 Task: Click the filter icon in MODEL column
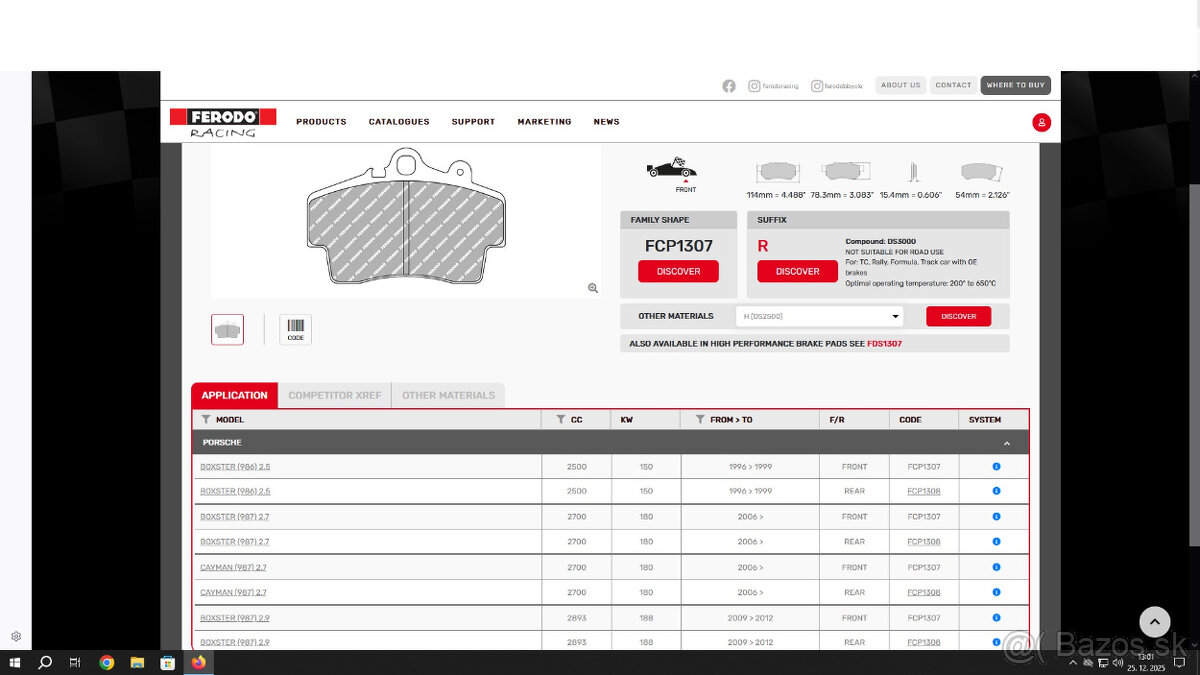point(206,420)
